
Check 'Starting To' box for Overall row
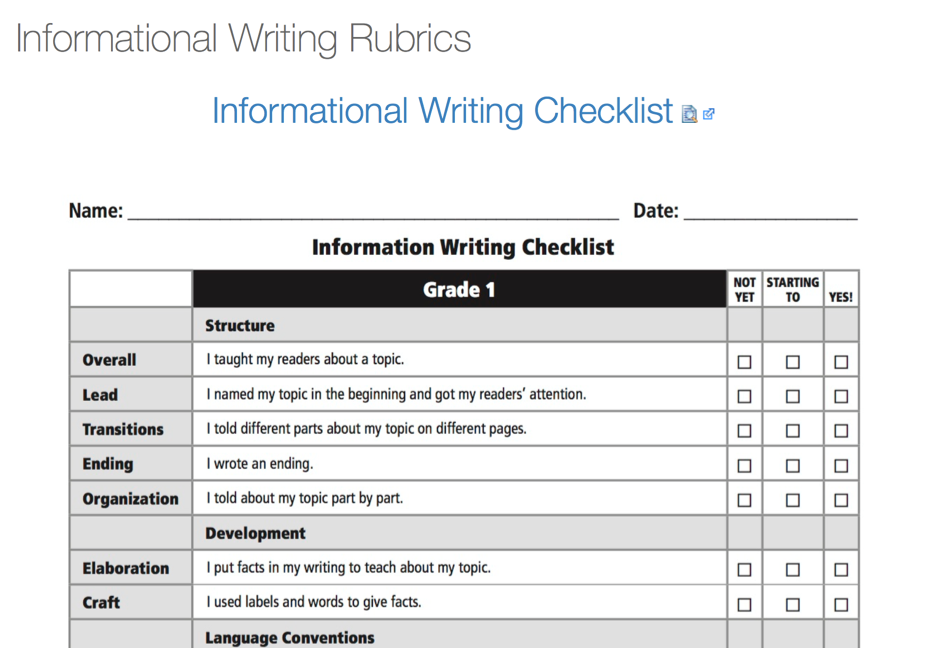pos(793,362)
